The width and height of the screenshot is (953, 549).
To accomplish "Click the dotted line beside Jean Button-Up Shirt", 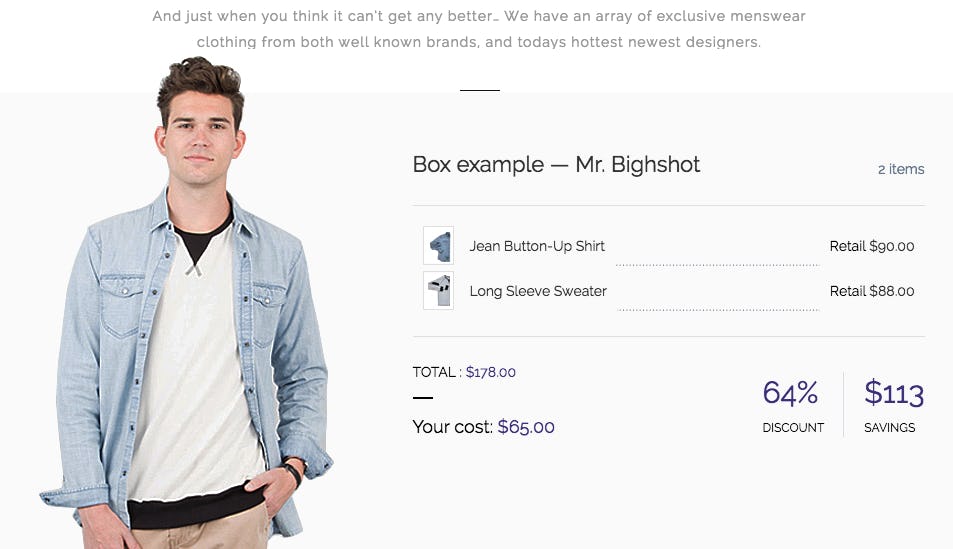I will [x=717, y=264].
